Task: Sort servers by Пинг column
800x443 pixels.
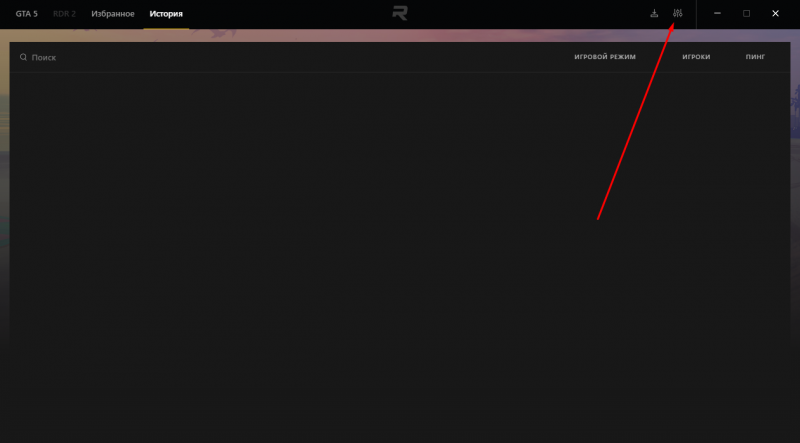Action: (755, 58)
